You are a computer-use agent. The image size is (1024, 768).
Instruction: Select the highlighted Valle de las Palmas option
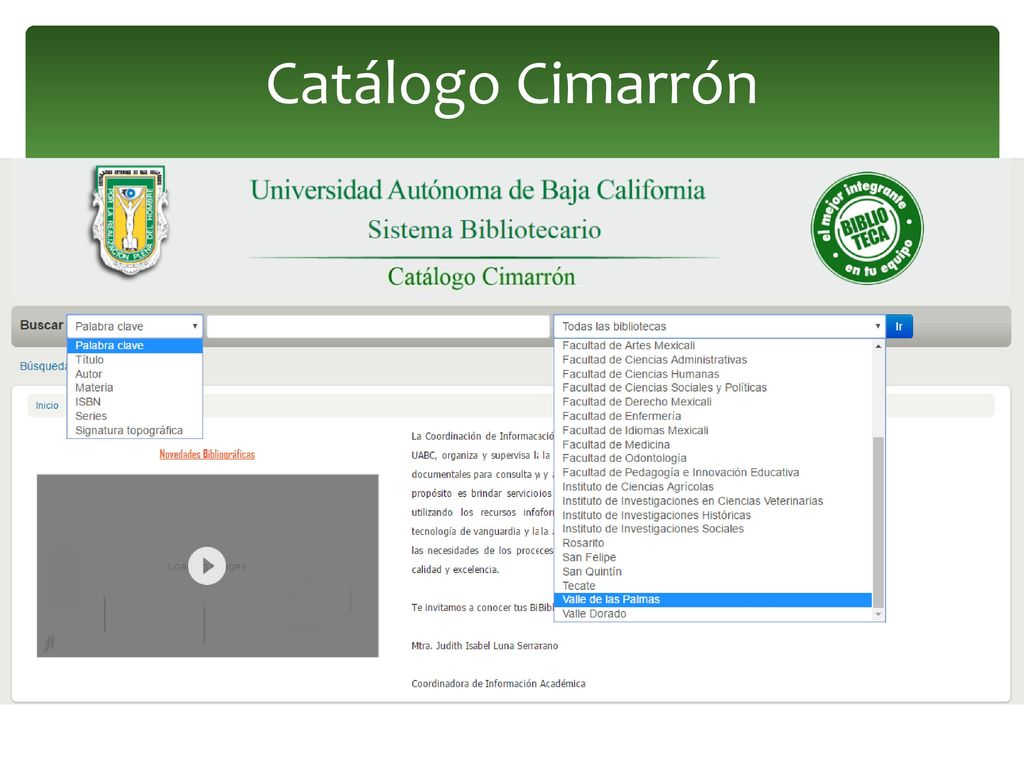[713, 600]
